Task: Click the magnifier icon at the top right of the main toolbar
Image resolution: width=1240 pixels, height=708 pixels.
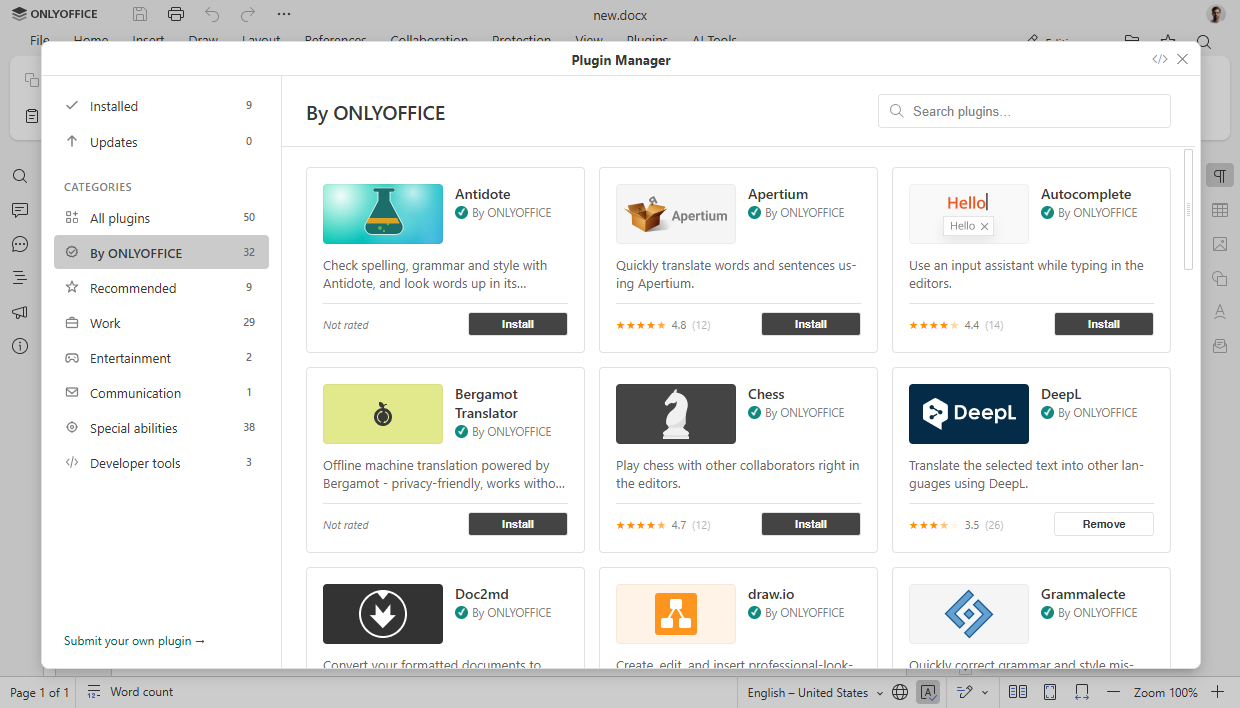Action: point(1205,42)
